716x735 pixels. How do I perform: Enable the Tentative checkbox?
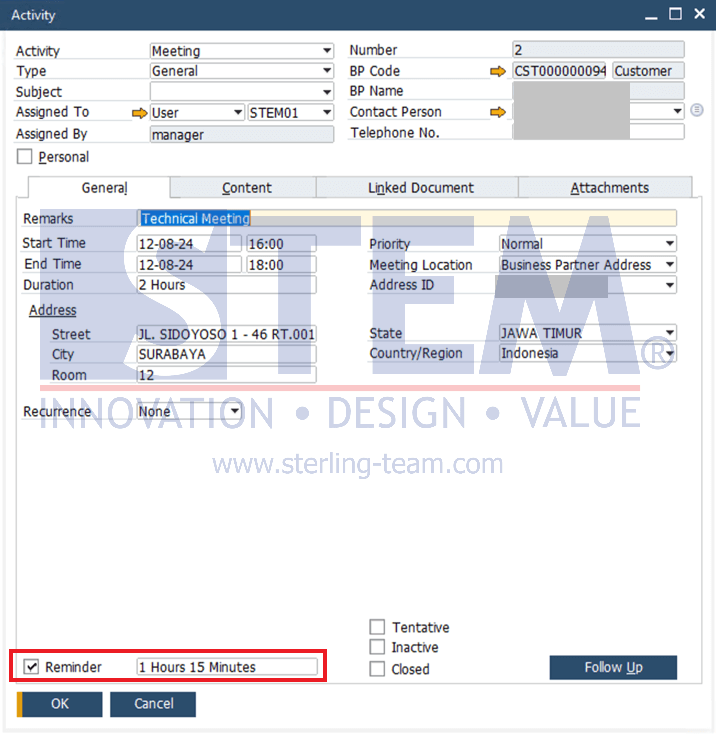[377, 627]
